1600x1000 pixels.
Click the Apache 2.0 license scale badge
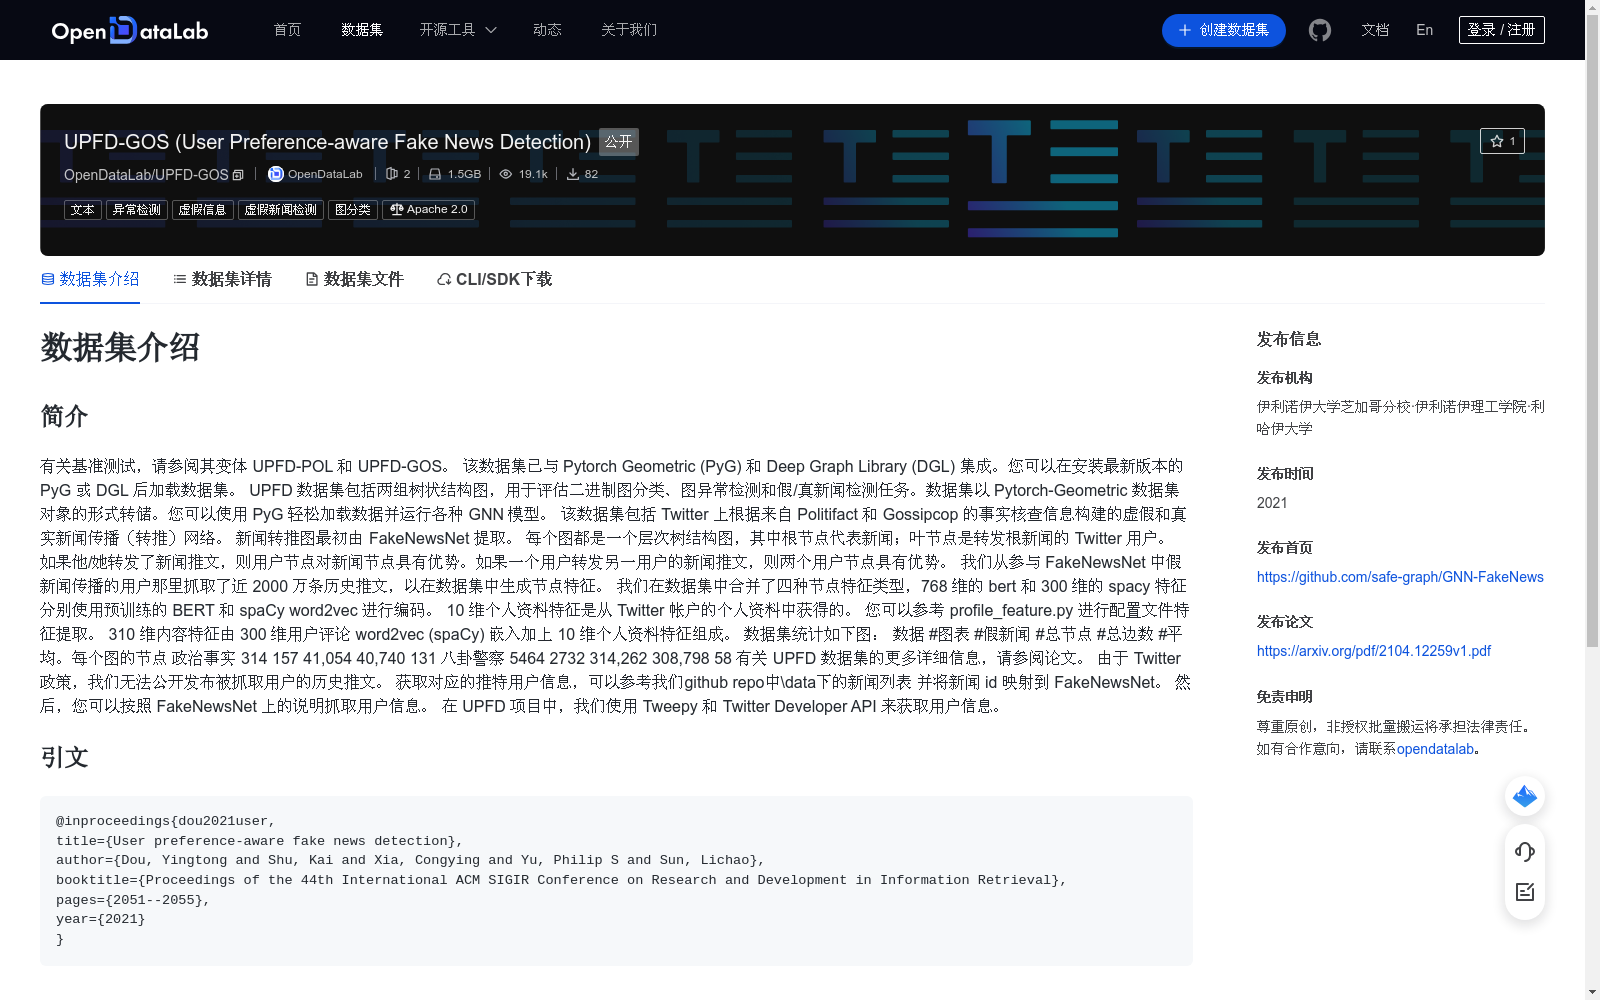coord(428,209)
